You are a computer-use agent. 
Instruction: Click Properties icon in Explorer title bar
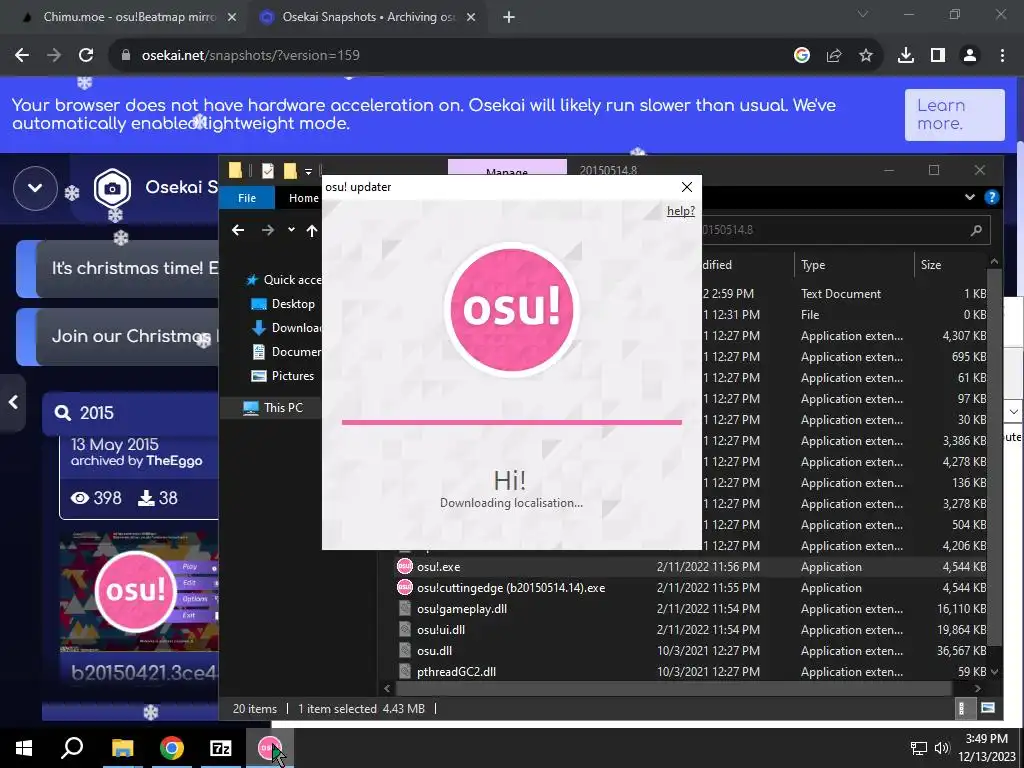coord(268,171)
